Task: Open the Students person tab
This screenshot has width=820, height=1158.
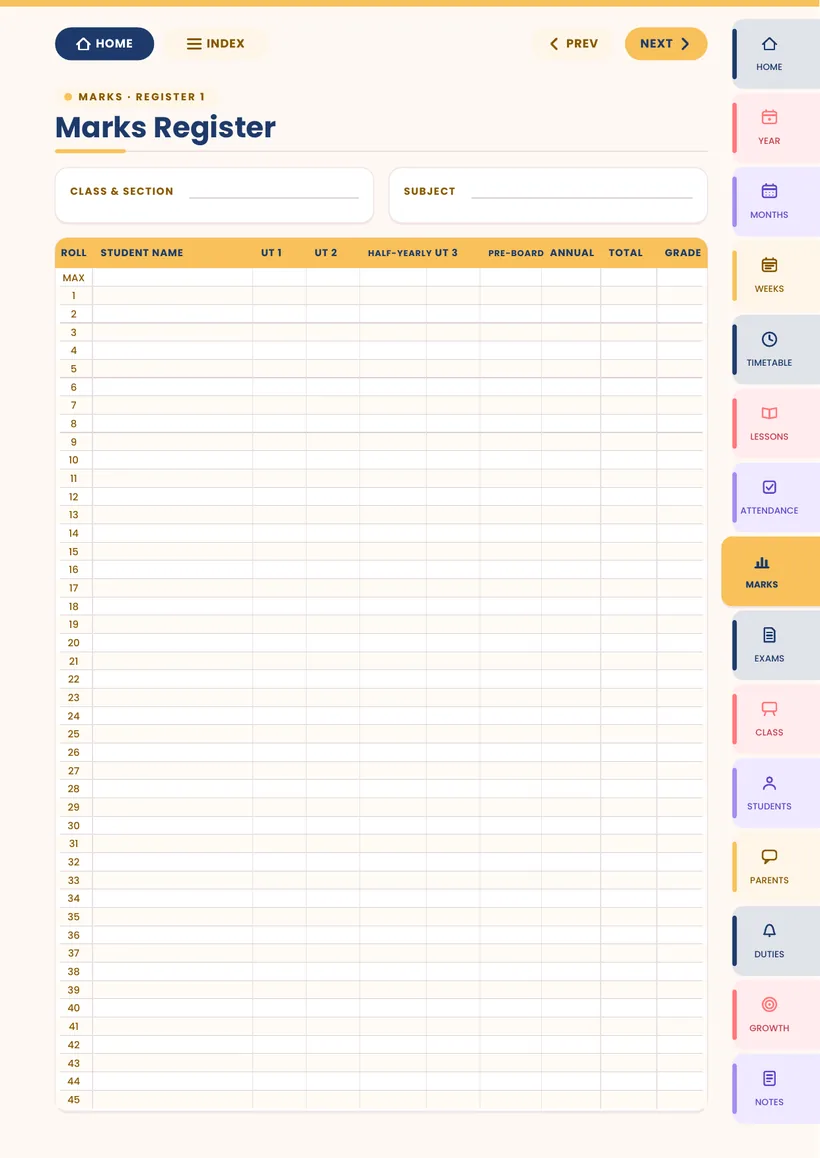Action: 776,793
